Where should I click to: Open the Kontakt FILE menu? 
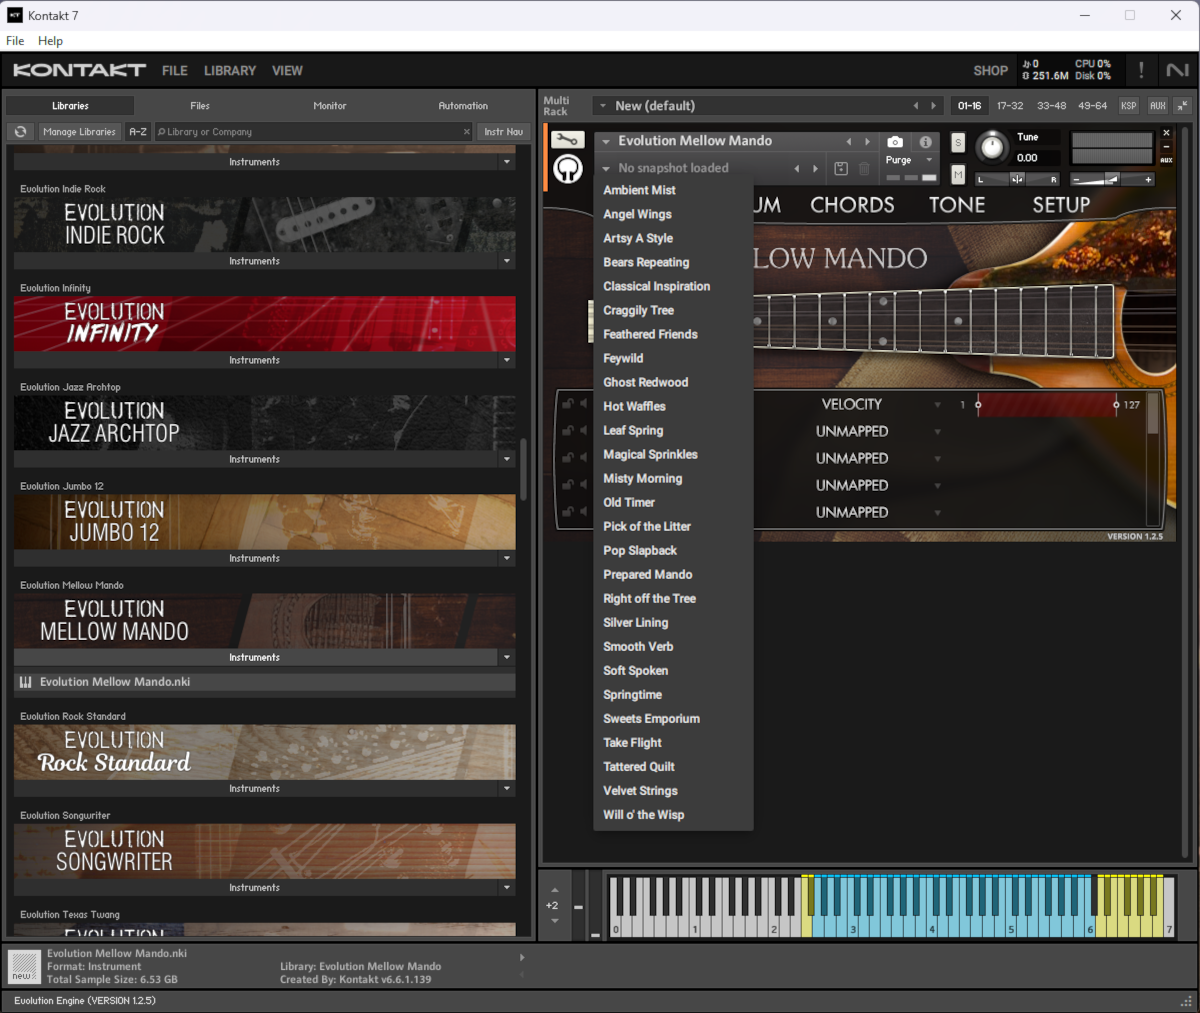point(175,71)
